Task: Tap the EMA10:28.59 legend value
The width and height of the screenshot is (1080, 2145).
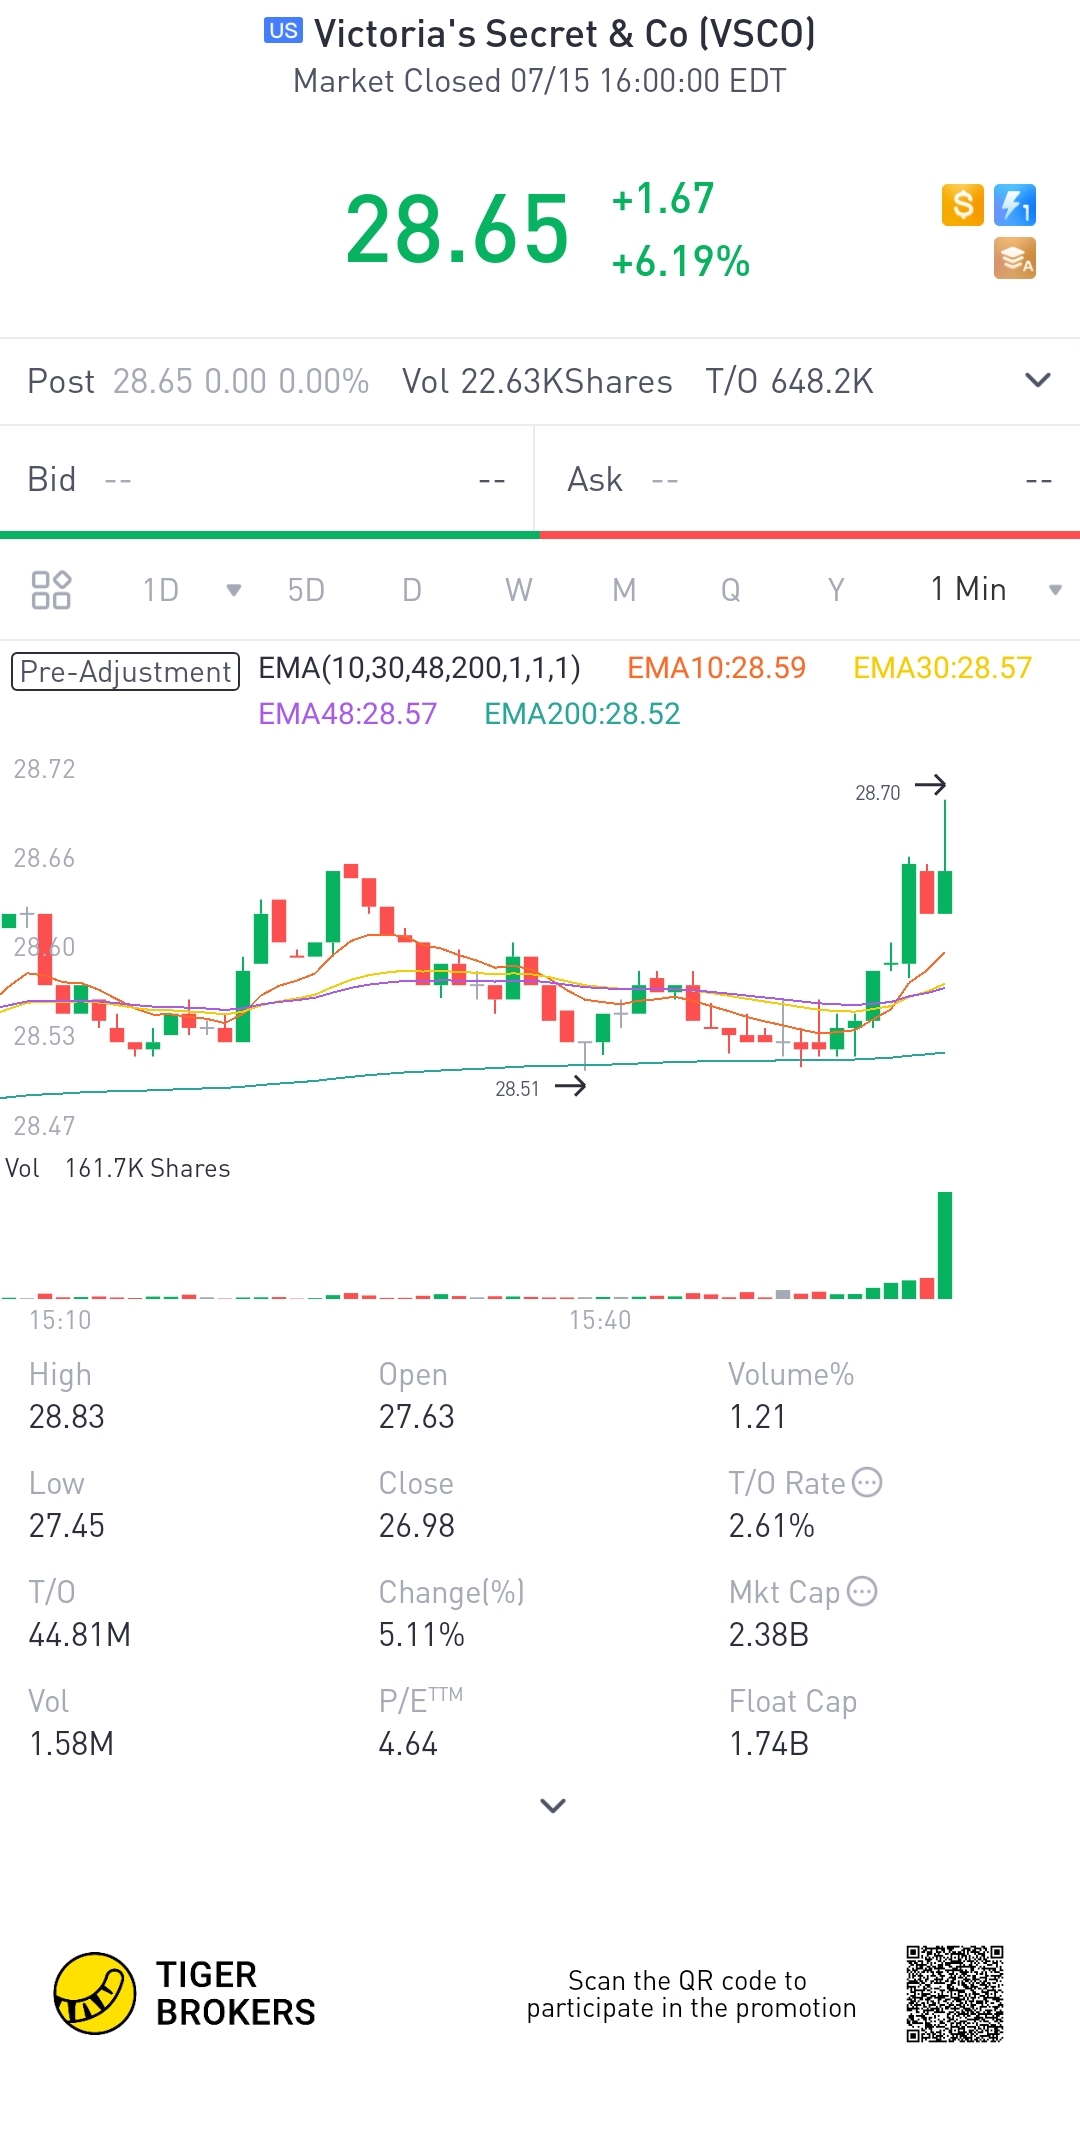Action: (x=716, y=668)
